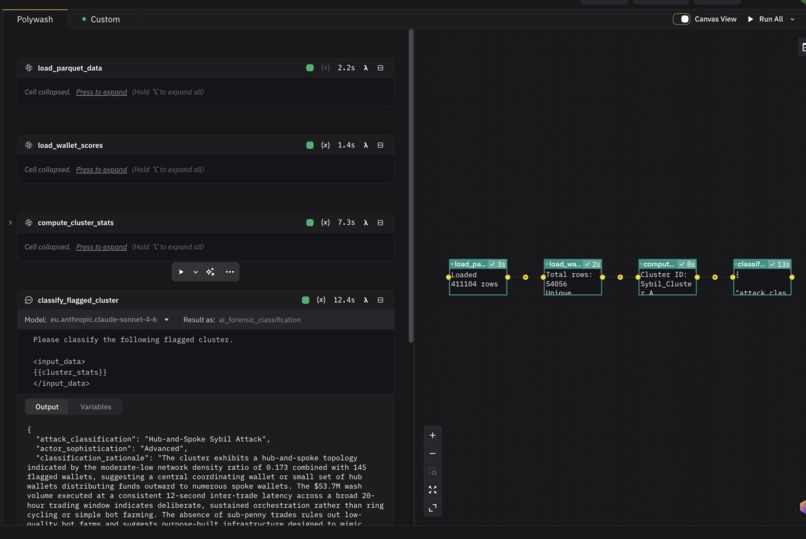Open the Model dropdown eu.anthropic.claude-sonnet-4-6

(x=109, y=320)
